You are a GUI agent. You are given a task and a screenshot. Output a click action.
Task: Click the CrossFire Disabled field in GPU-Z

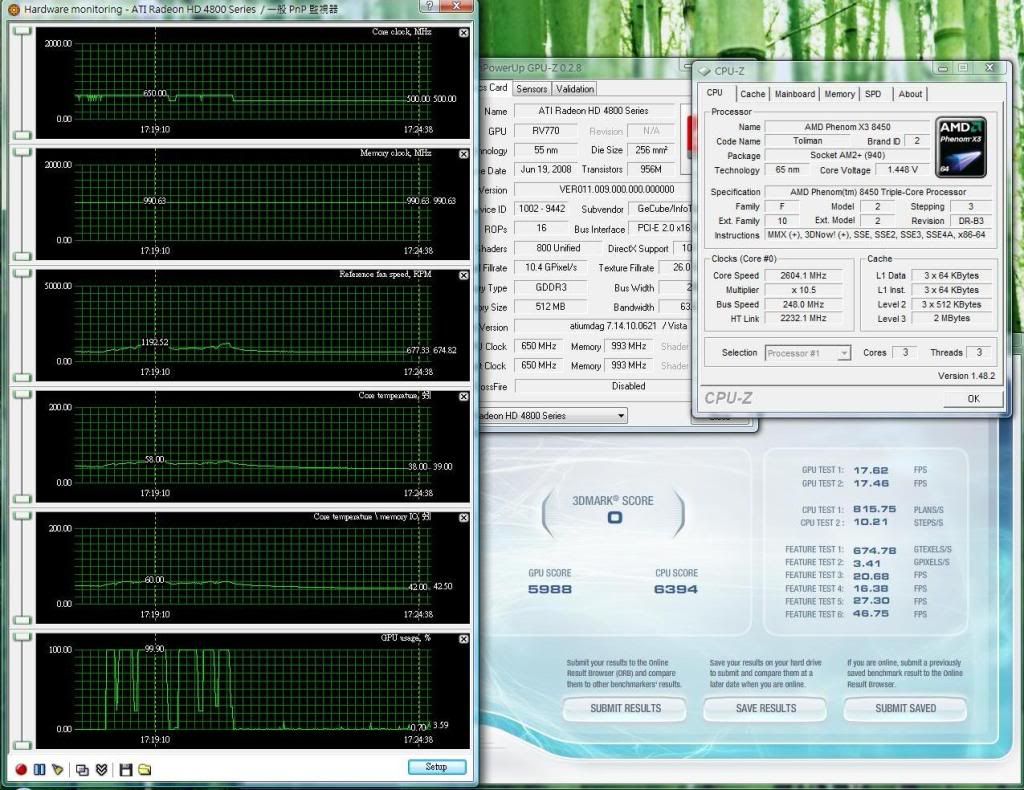click(603, 387)
